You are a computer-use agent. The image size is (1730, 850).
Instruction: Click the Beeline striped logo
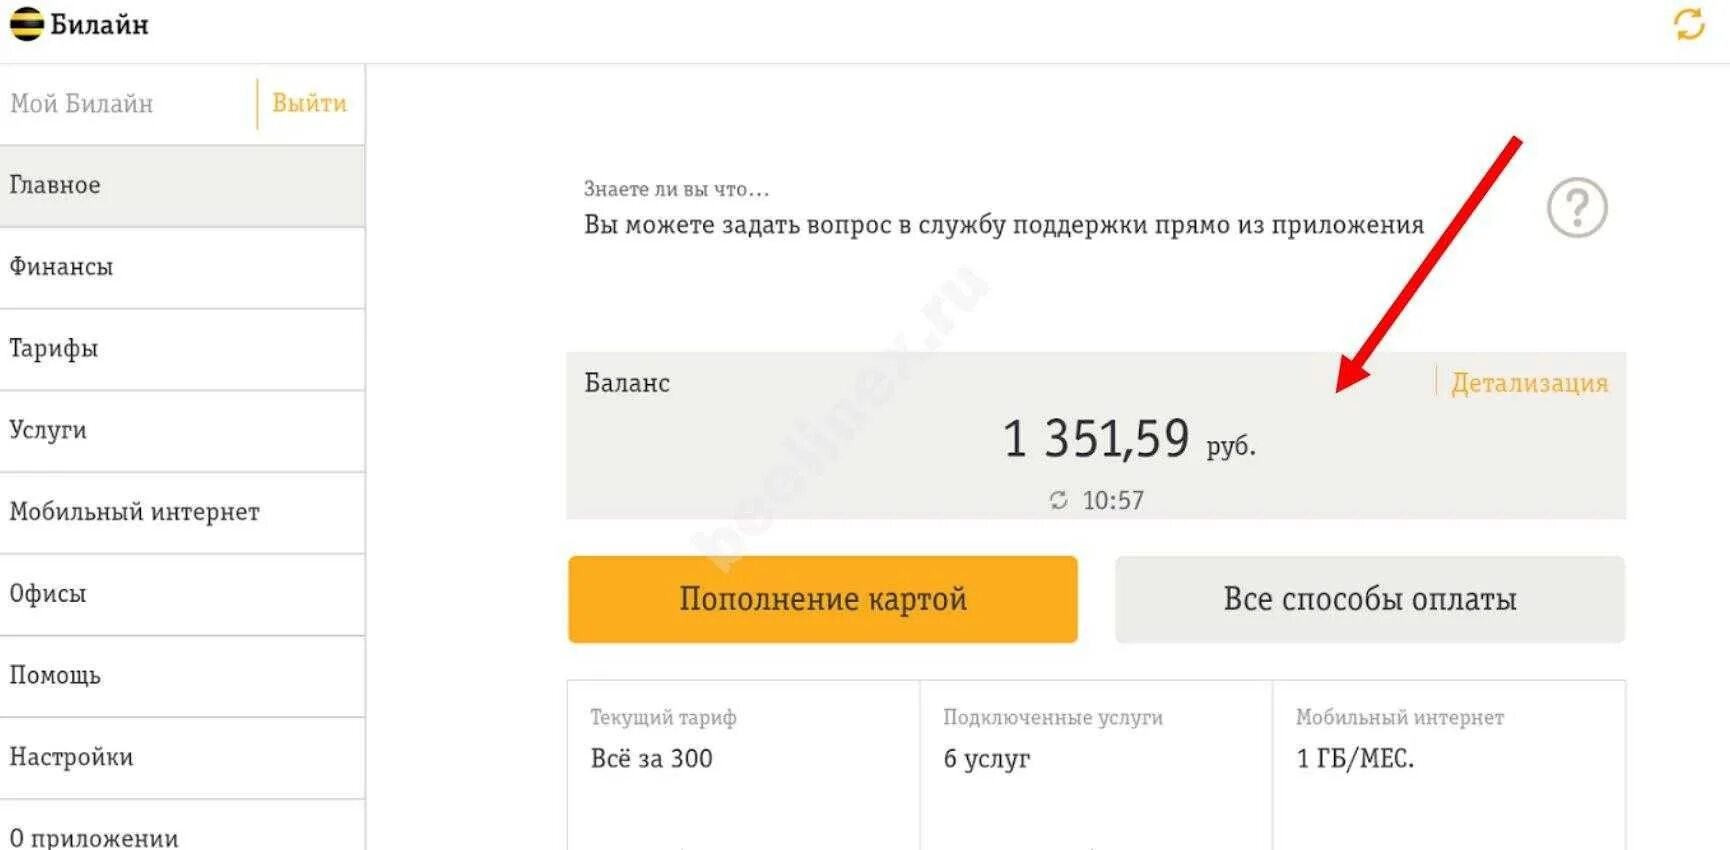[26, 24]
